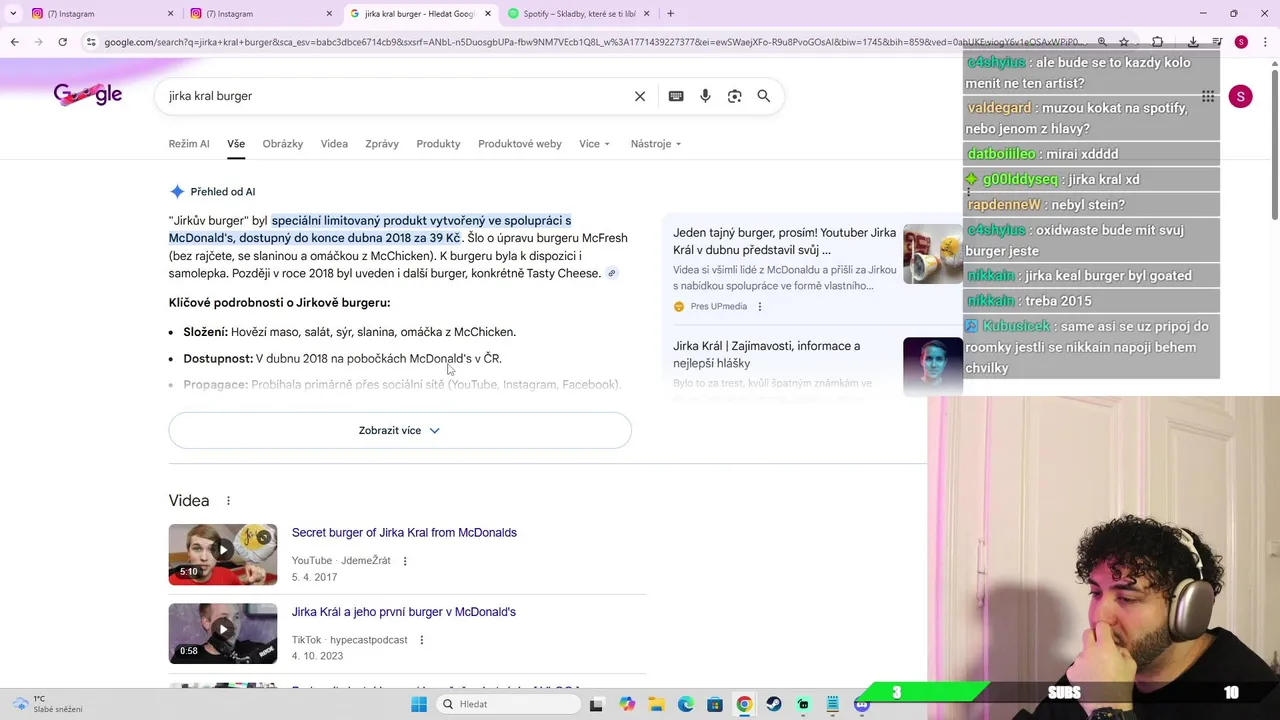This screenshot has height=720, width=1280.
Task: Open the Nástroje tools dropdown
Action: click(x=656, y=144)
